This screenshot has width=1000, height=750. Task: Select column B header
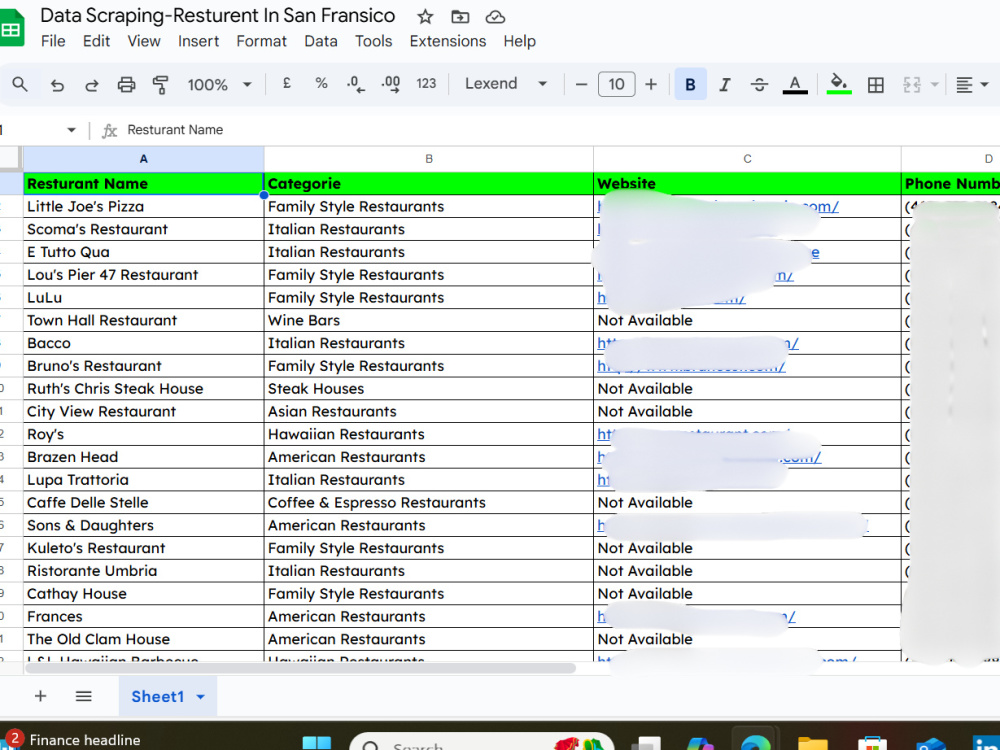coord(429,159)
